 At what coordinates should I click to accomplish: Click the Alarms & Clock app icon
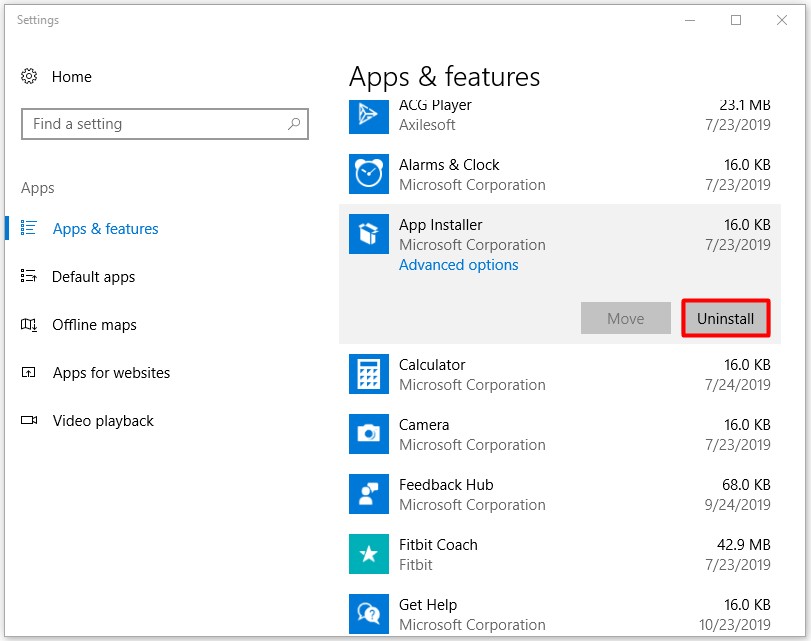[369, 174]
